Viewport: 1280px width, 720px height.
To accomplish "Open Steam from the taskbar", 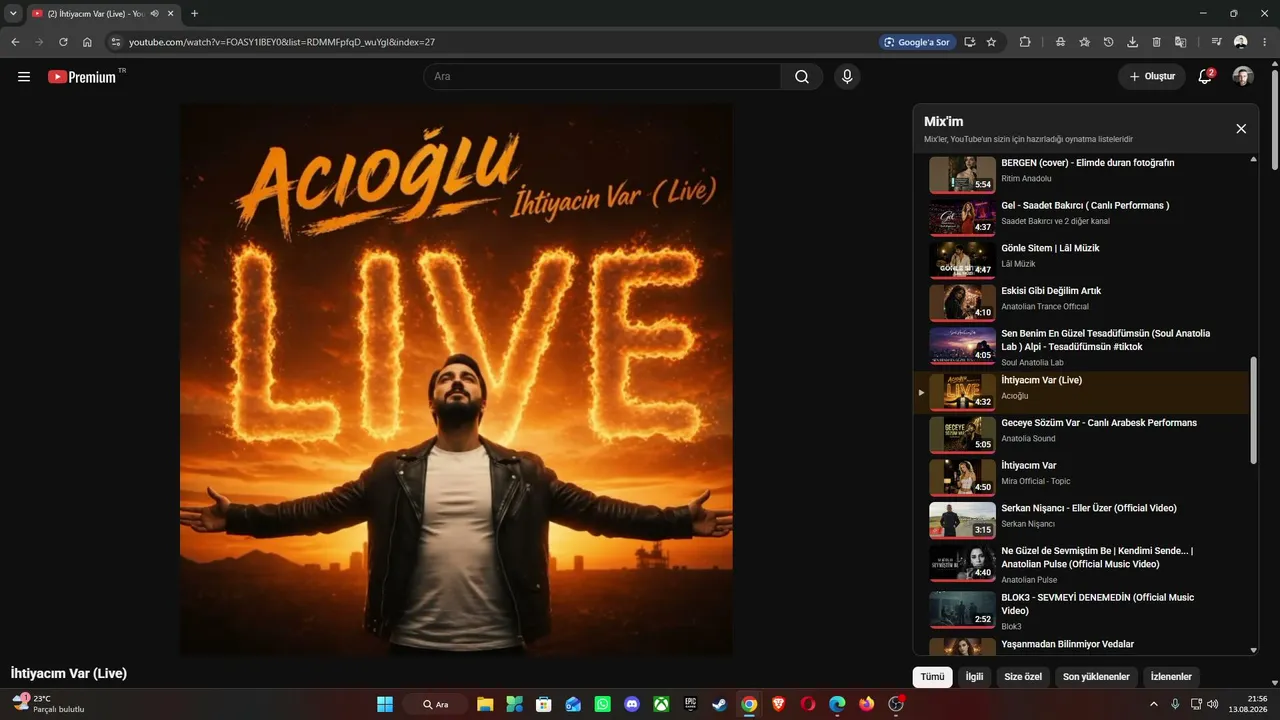I will [x=719, y=704].
